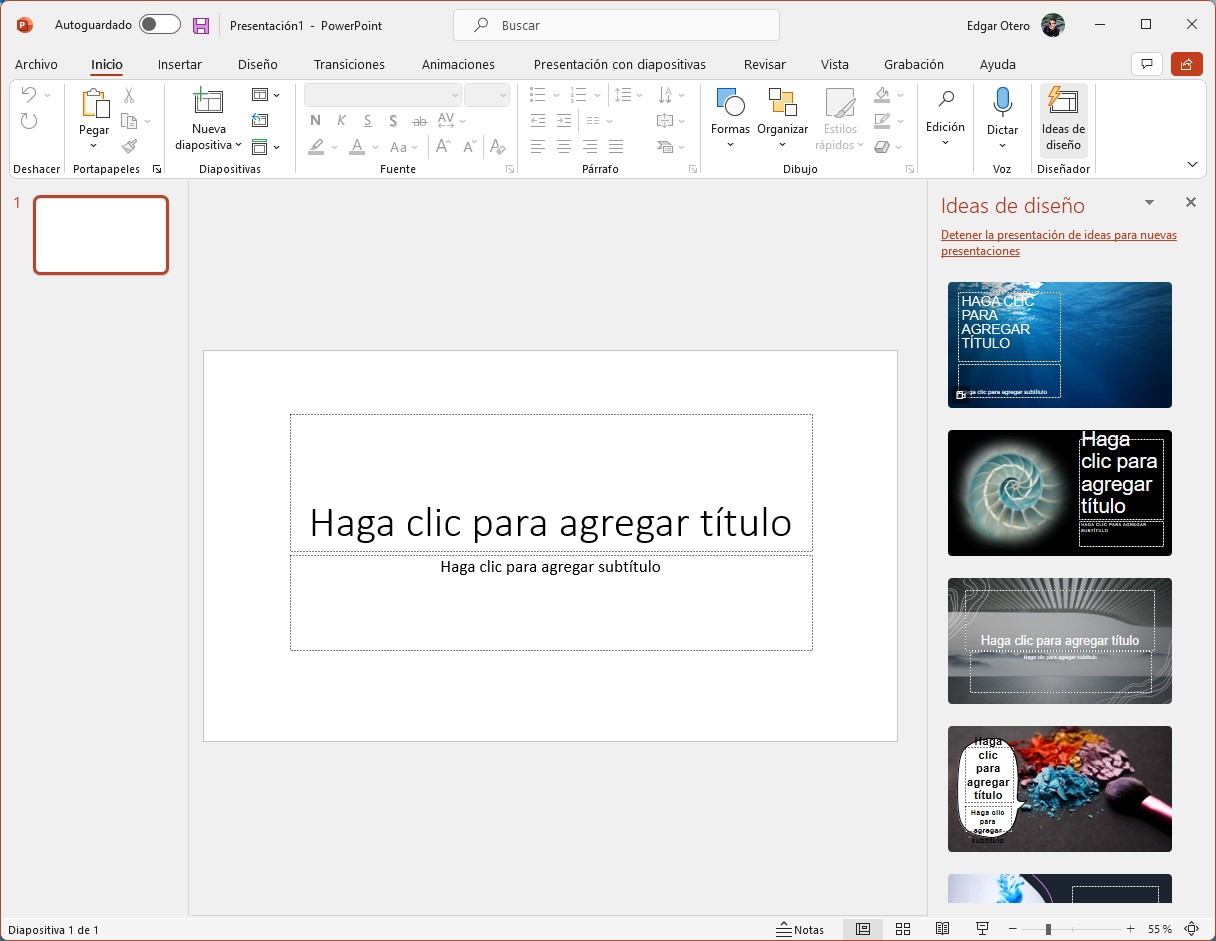Switch to the Transiciones tab
This screenshot has height=941, width=1216.
pos(349,64)
